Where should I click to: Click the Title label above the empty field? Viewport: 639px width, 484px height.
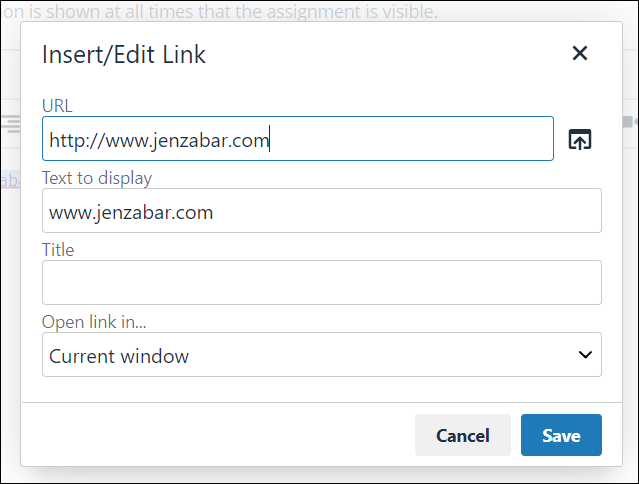pyautogui.click(x=58, y=250)
